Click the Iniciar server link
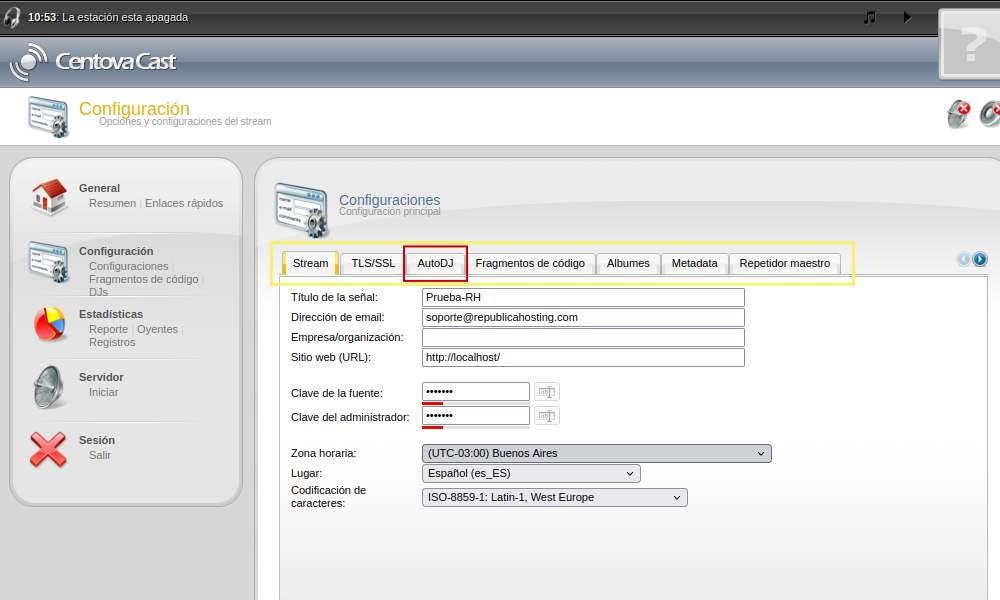The width and height of the screenshot is (1000, 600). pos(103,392)
